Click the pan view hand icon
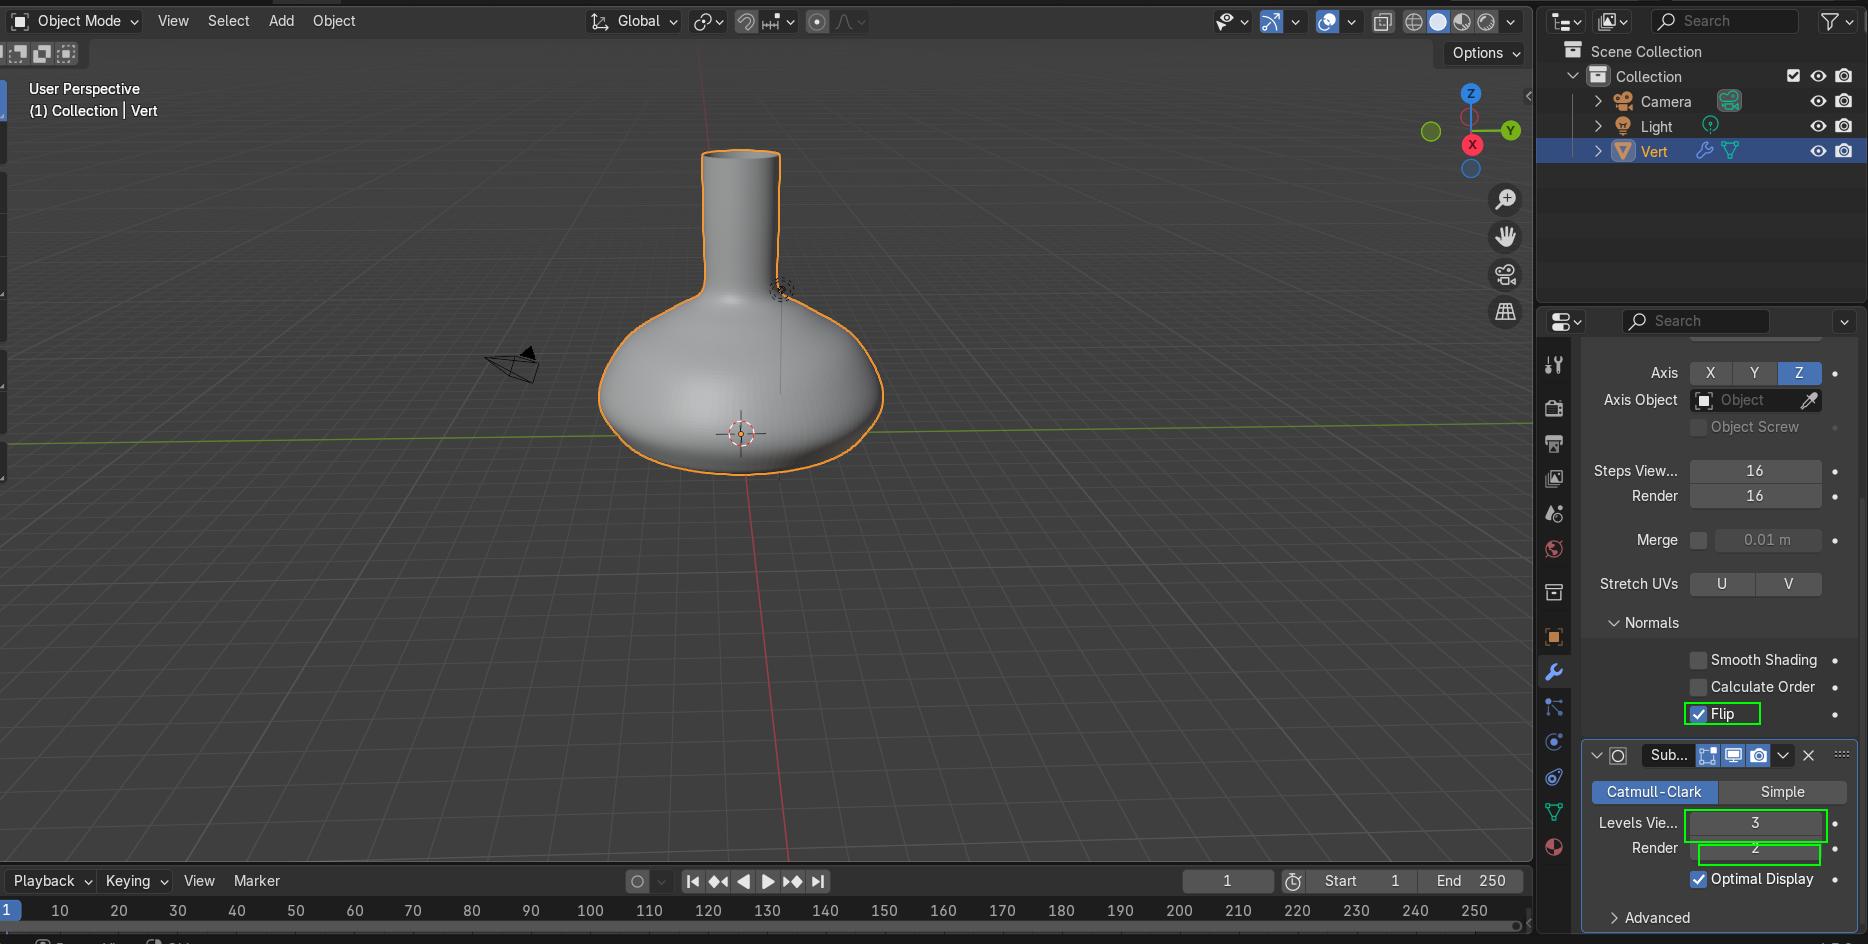Image resolution: width=1868 pixels, height=944 pixels. tap(1505, 237)
